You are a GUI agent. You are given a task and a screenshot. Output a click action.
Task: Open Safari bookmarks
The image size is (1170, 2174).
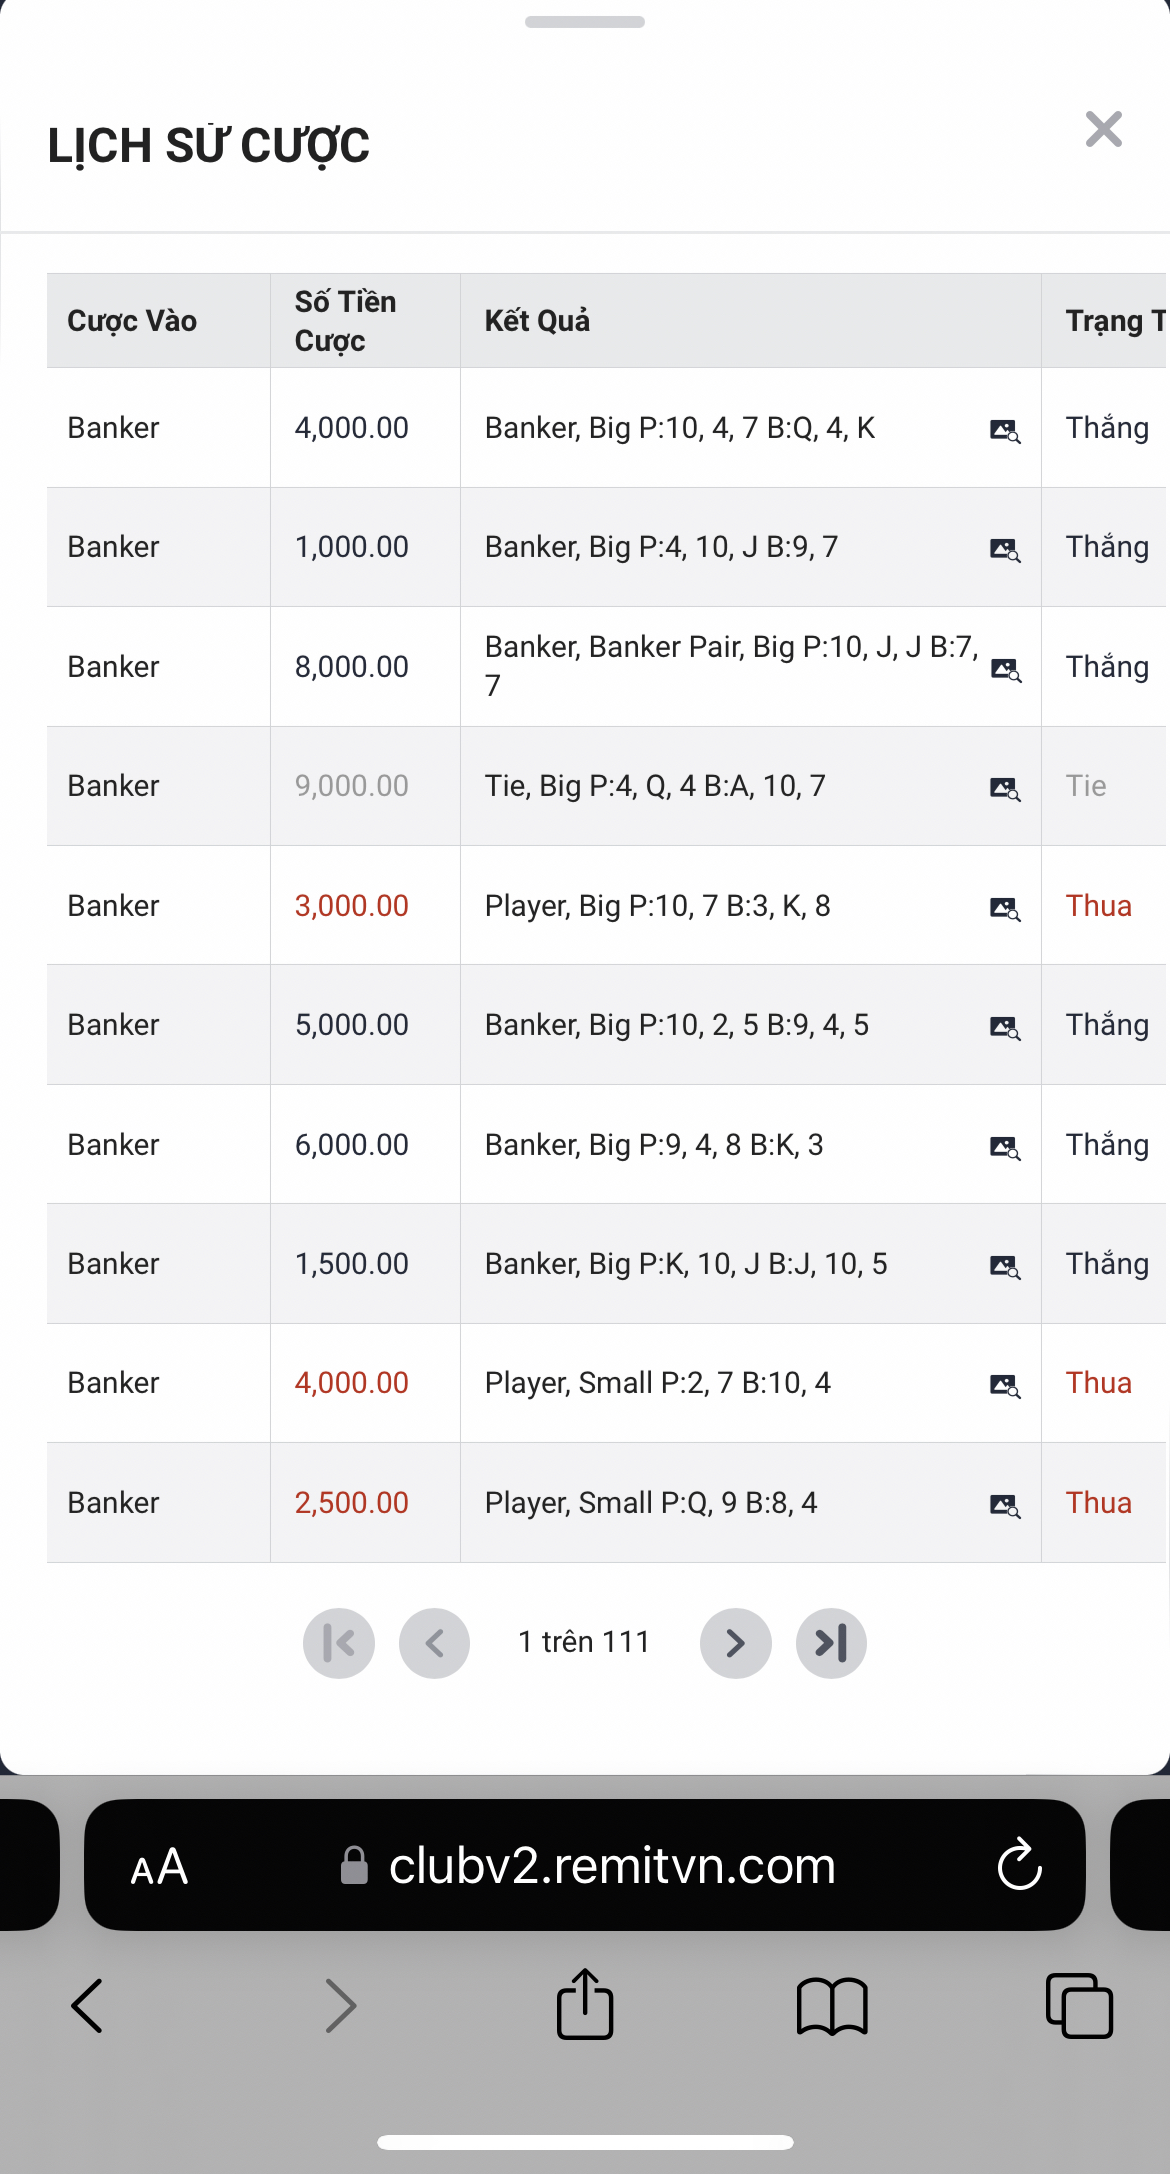tap(832, 2006)
